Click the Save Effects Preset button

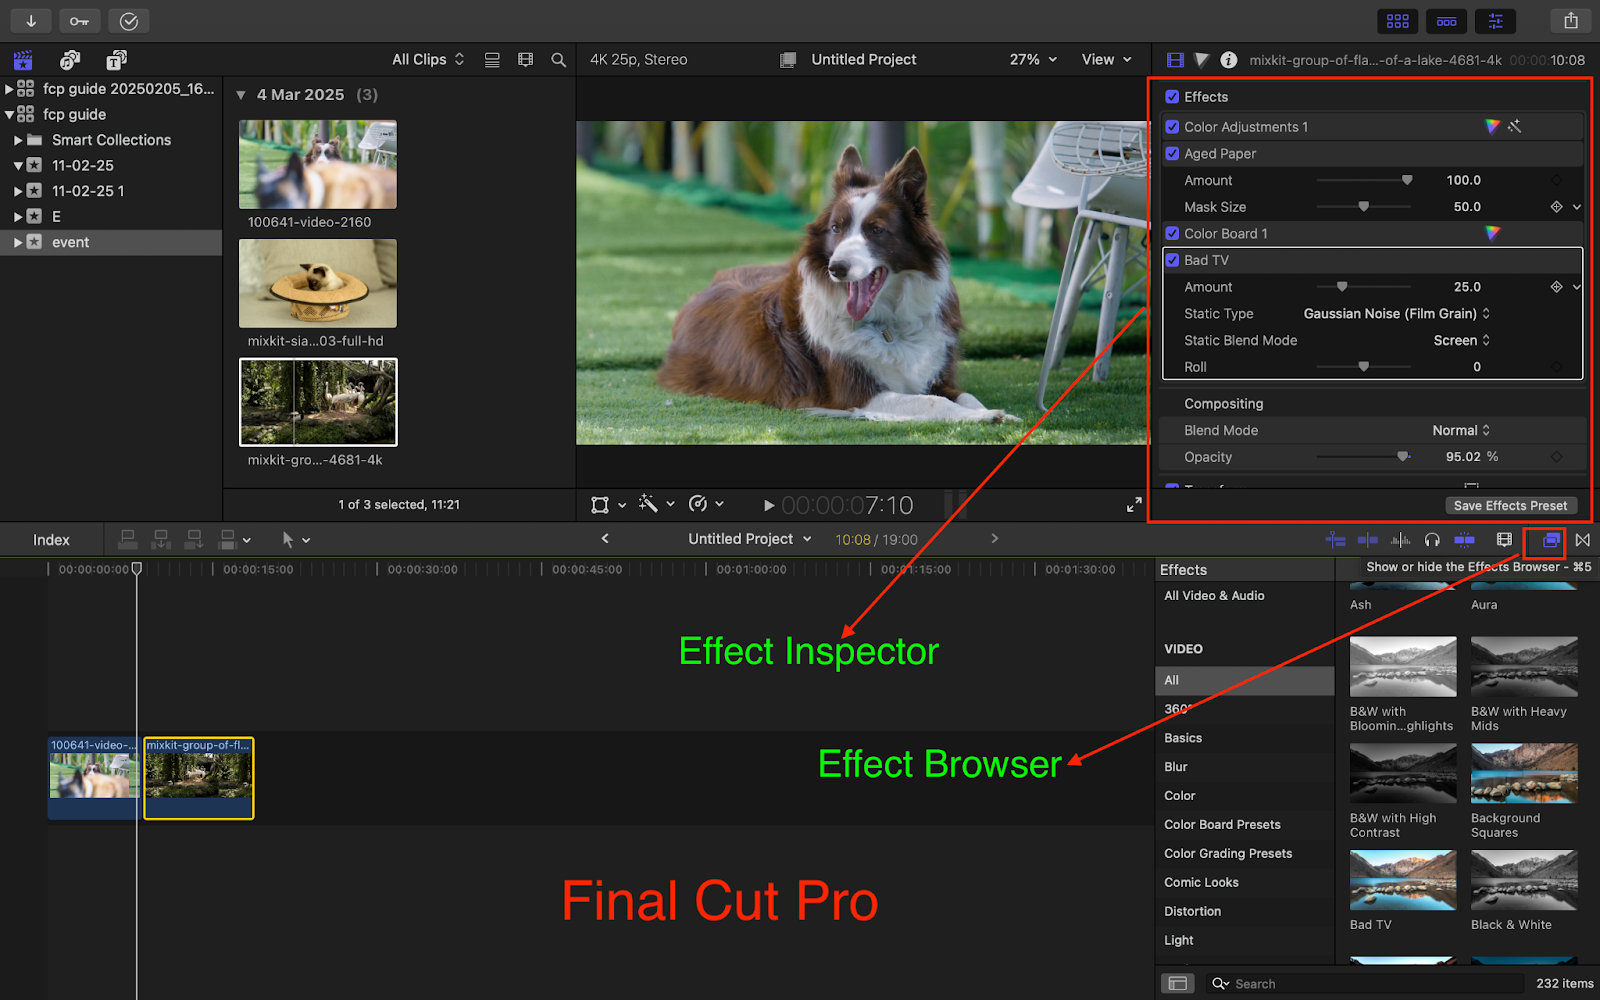[x=1510, y=506]
